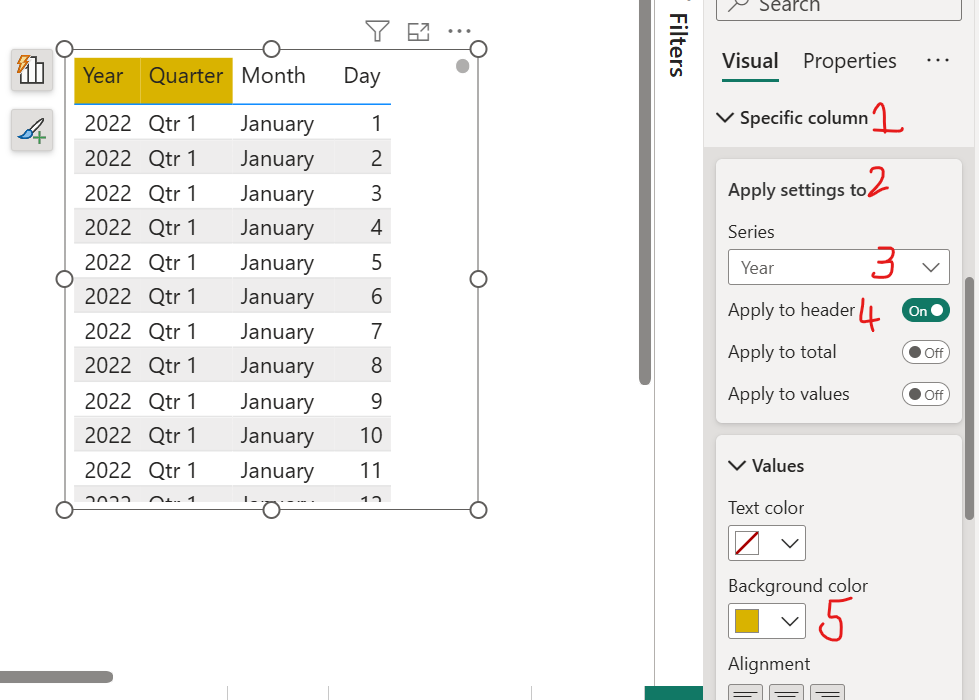Click the Apply settings to heading
This screenshot has height=700, width=979.
[797, 190]
